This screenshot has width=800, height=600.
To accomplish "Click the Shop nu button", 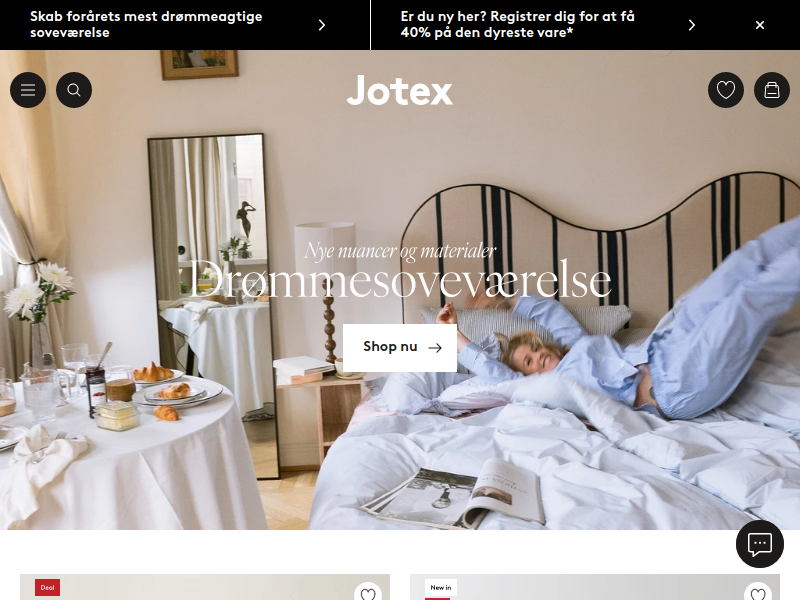I will click(x=399, y=347).
